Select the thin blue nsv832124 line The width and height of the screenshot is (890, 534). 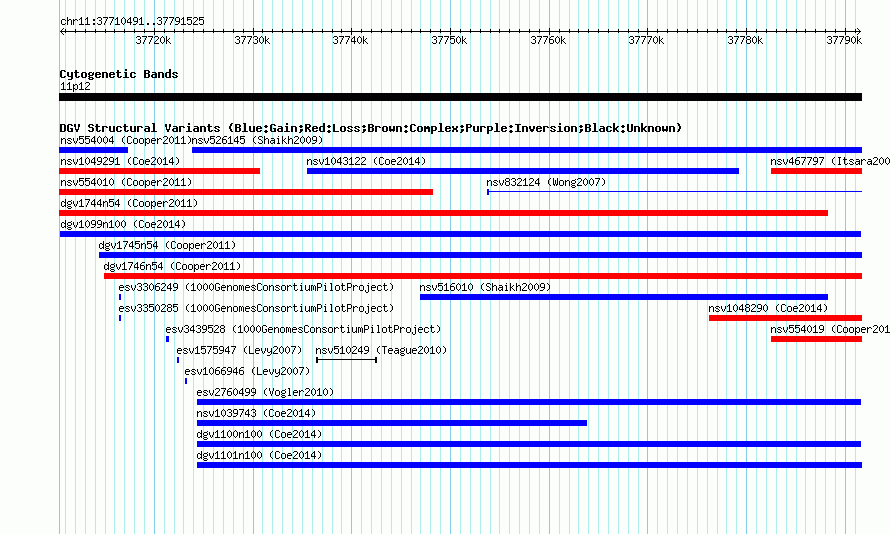click(x=674, y=192)
